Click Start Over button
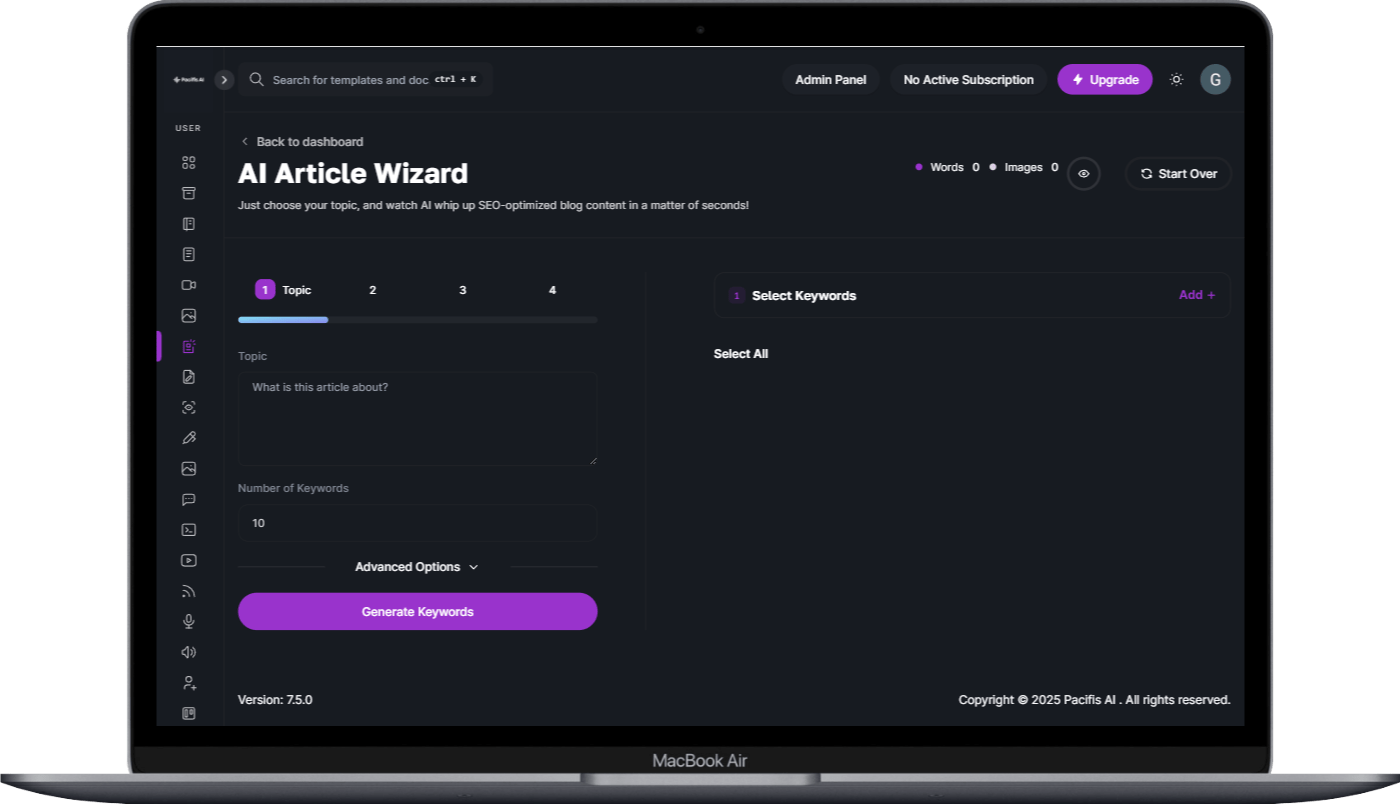Viewport: 1400px width, 804px height. (x=1178, y=174)
